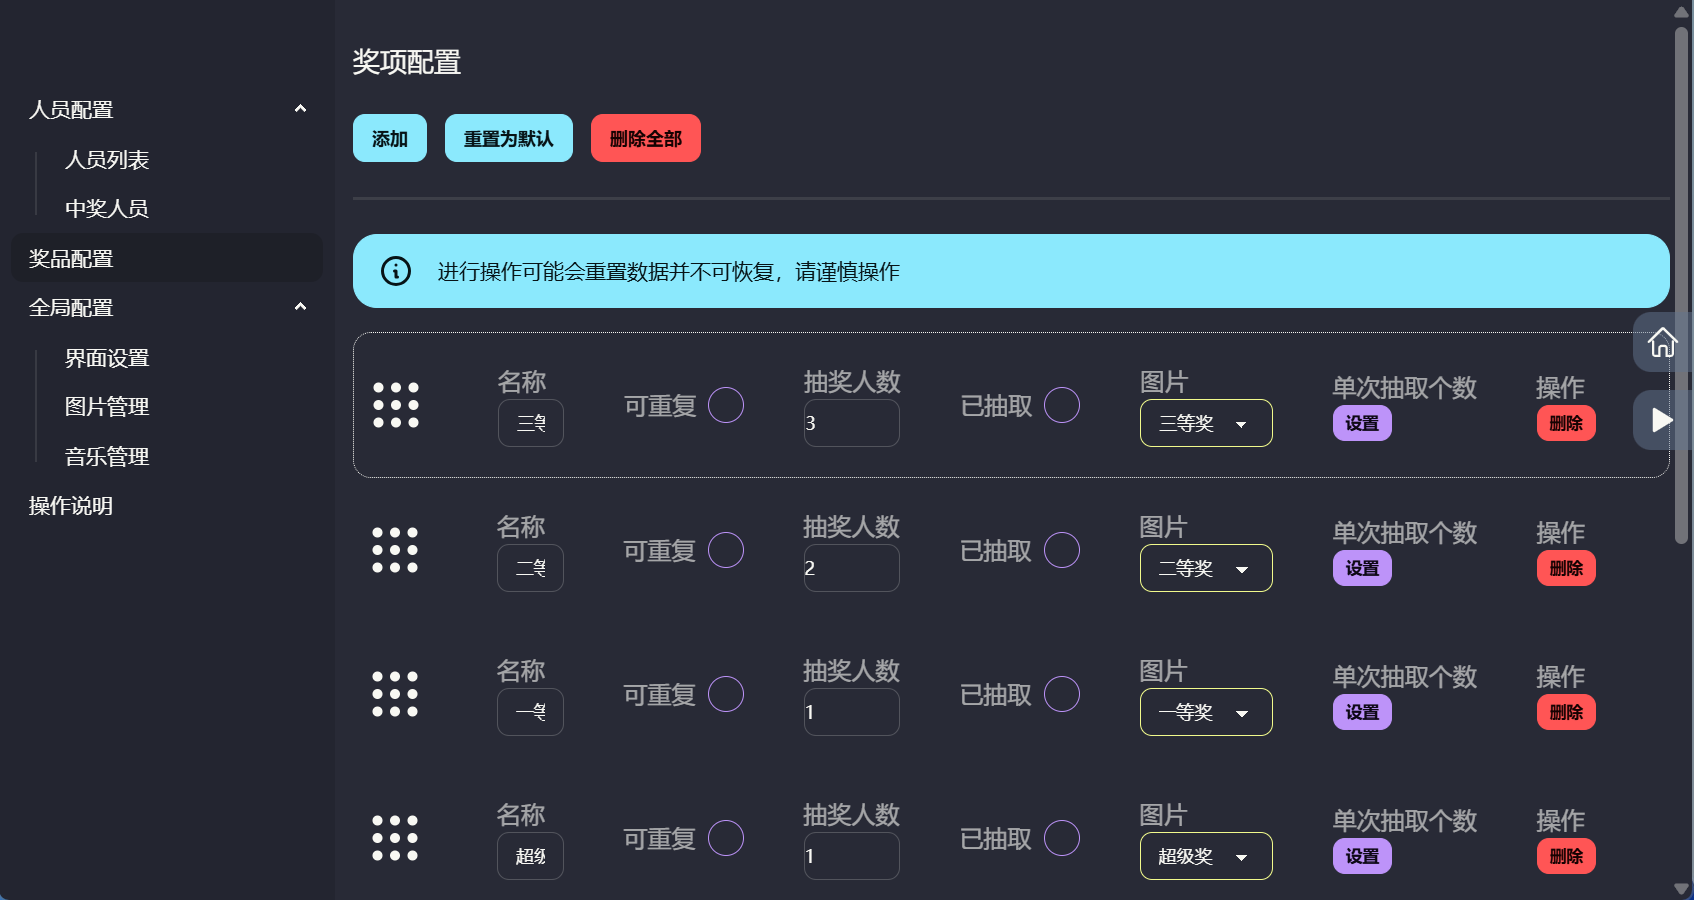The height and width of the screenshot is (900, 1694).
Task: Click the drag handle of the 超级奖 row
Action: click(395, 838)
